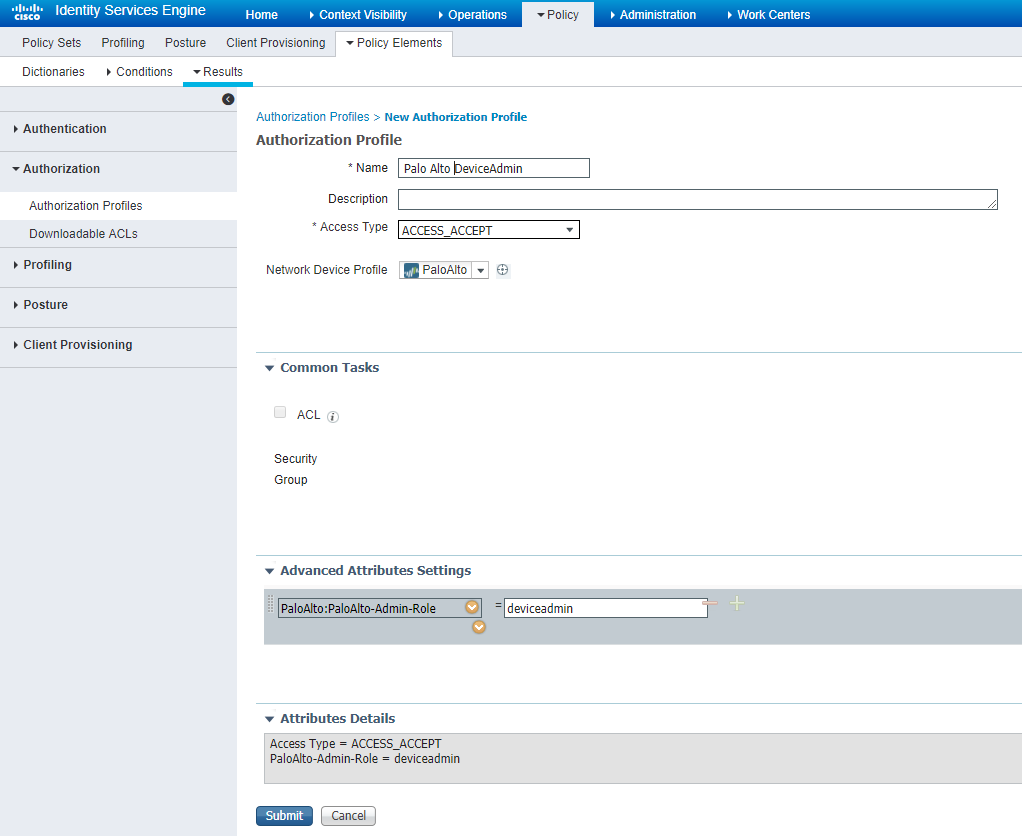Open Network Device Profile PaloAlto dropdown
This screenshot has height=836, width=1022.
480,270
